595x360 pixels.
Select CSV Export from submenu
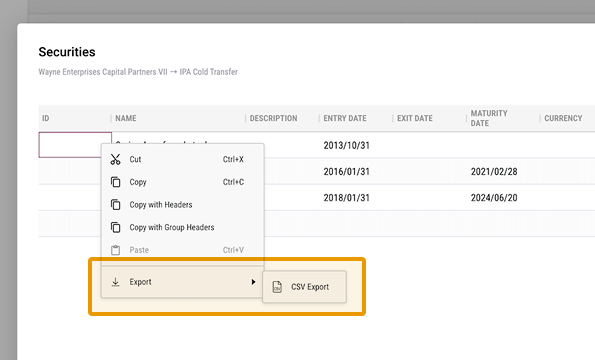click(304, 287)
